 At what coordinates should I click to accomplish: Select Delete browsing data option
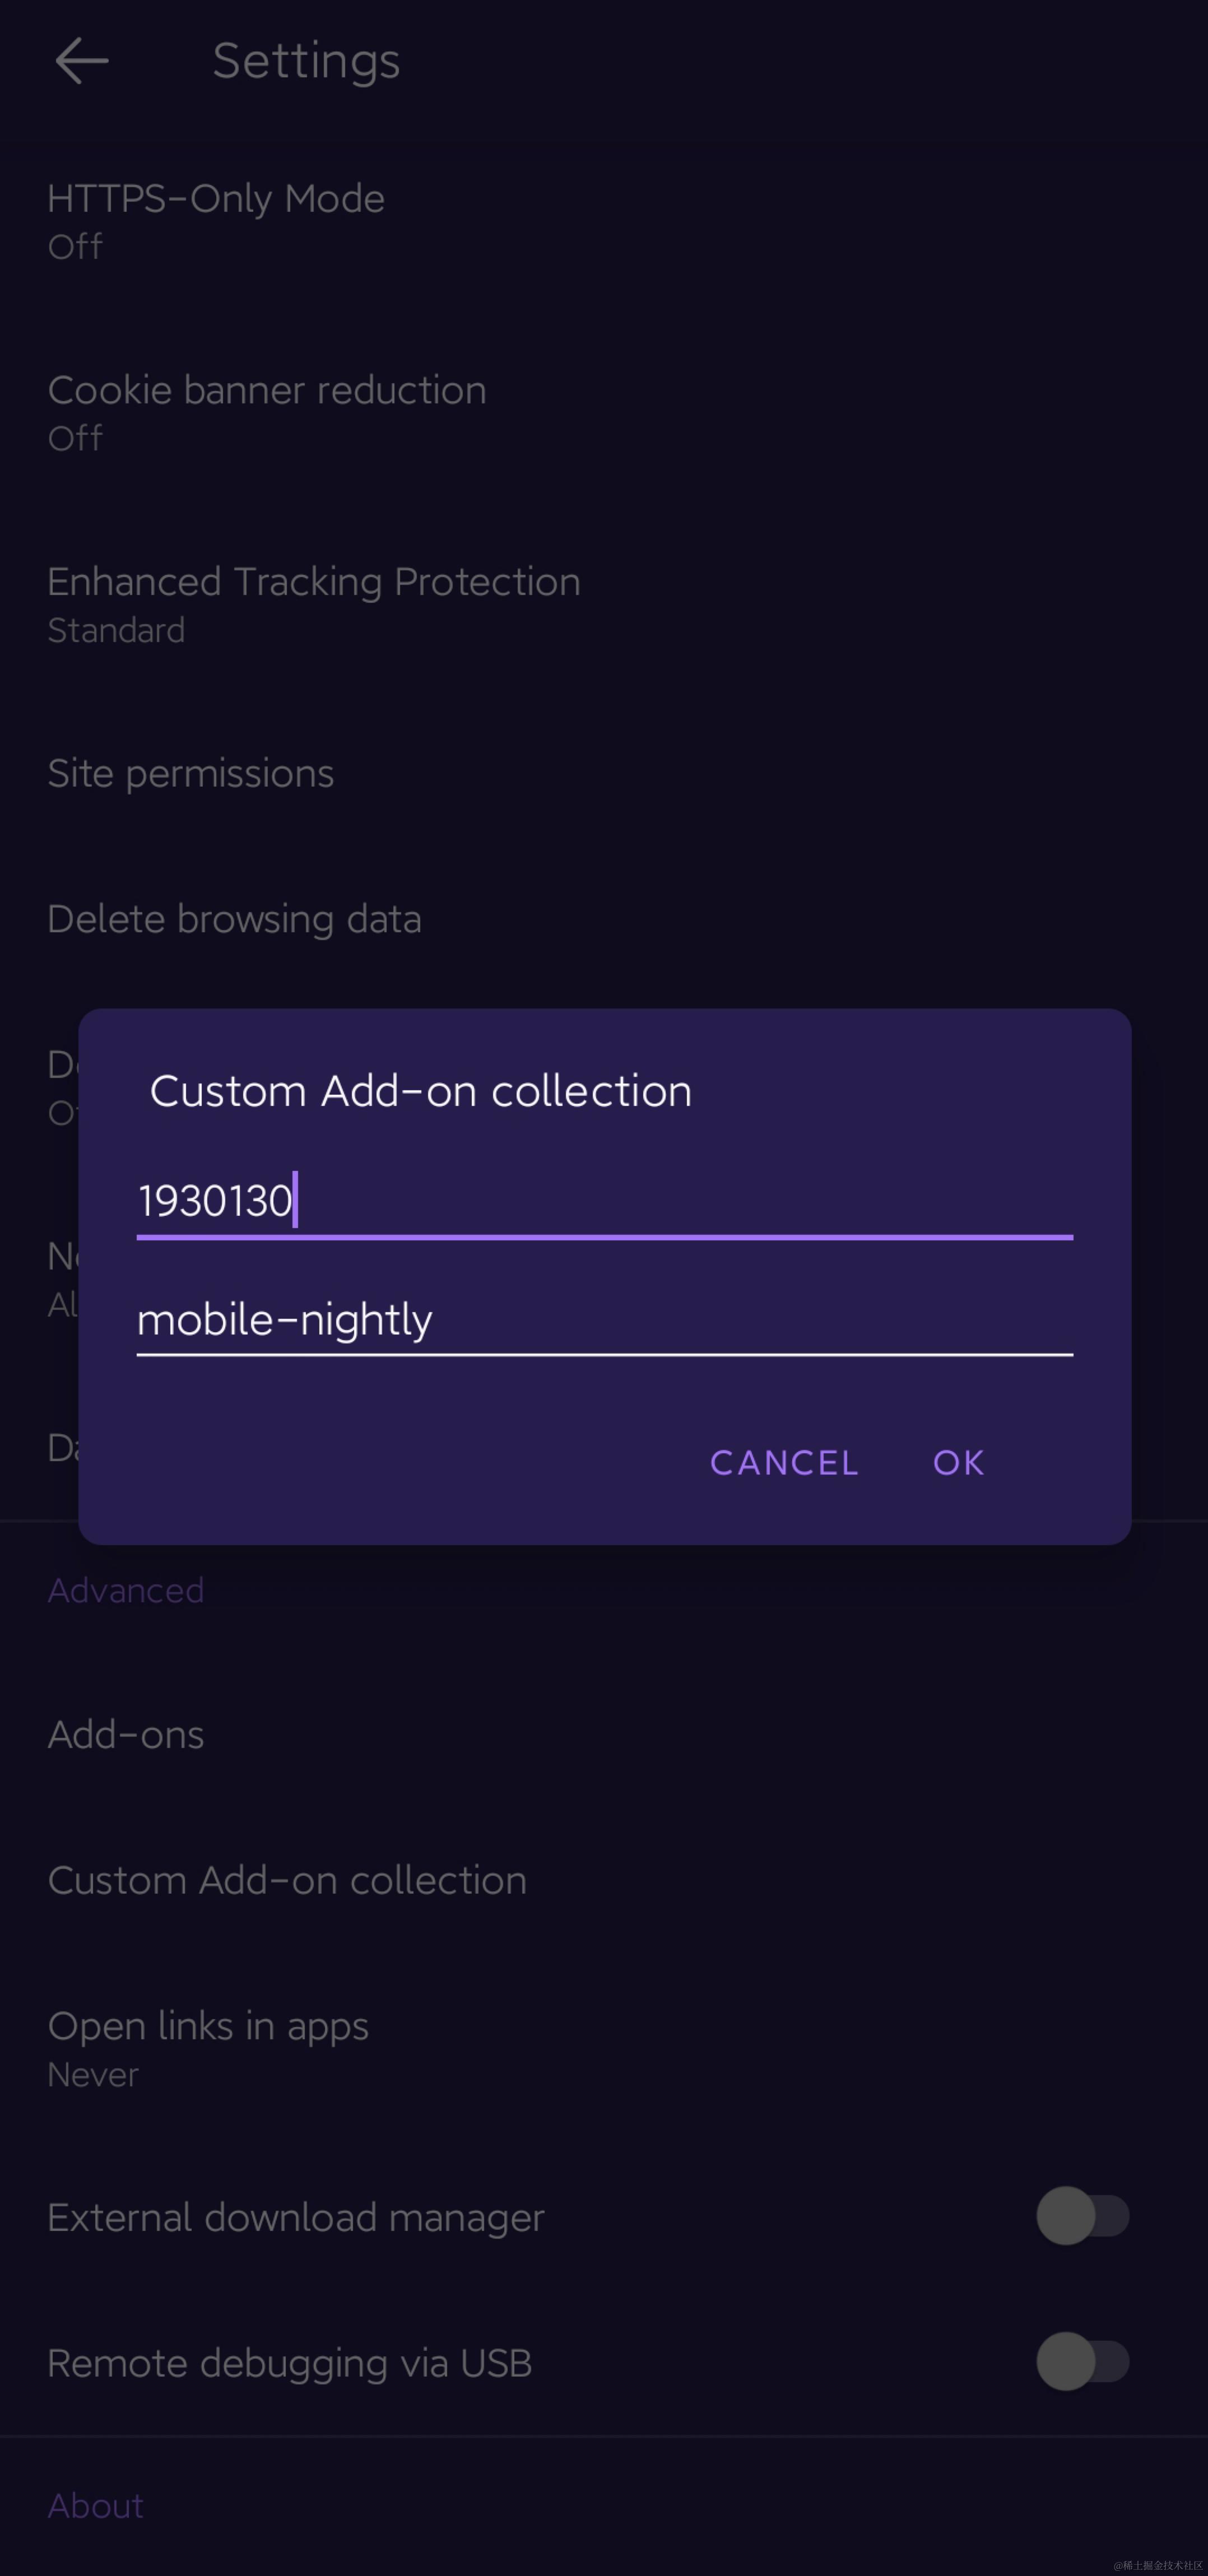tap(234, 918)
